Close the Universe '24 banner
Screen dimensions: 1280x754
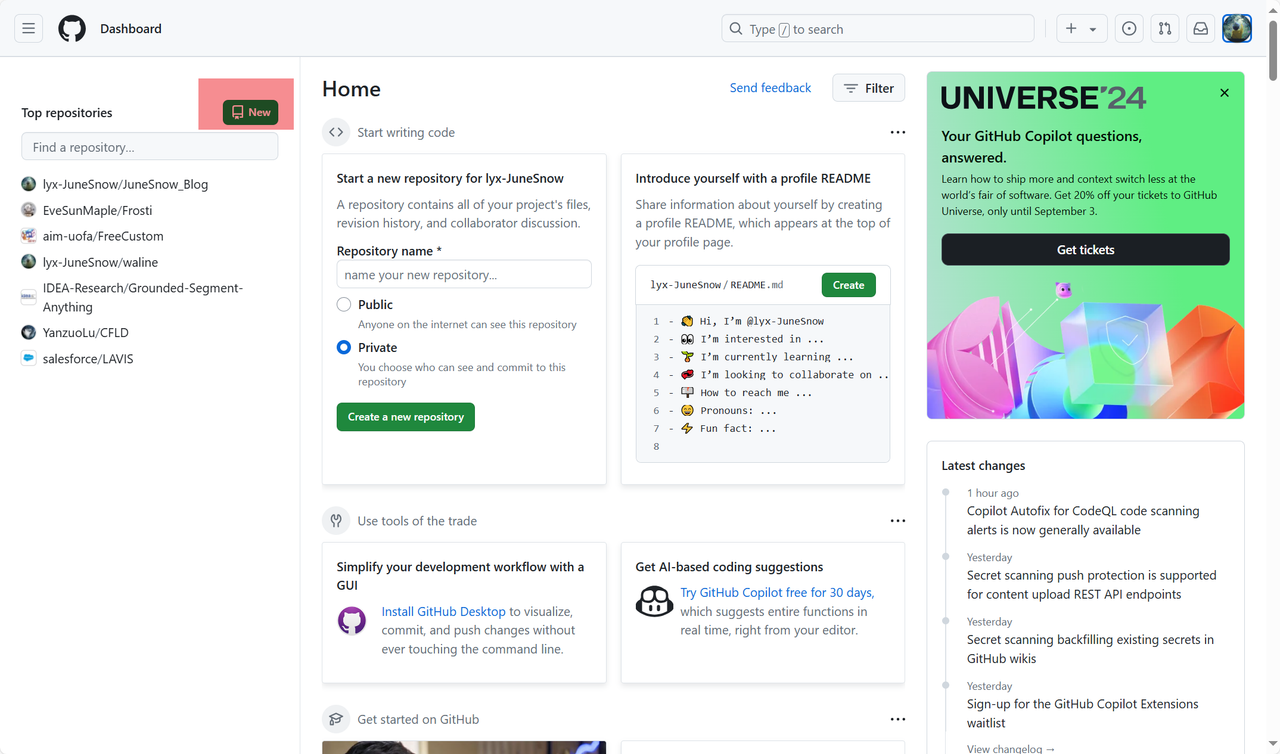click(x=1224, y=93)
